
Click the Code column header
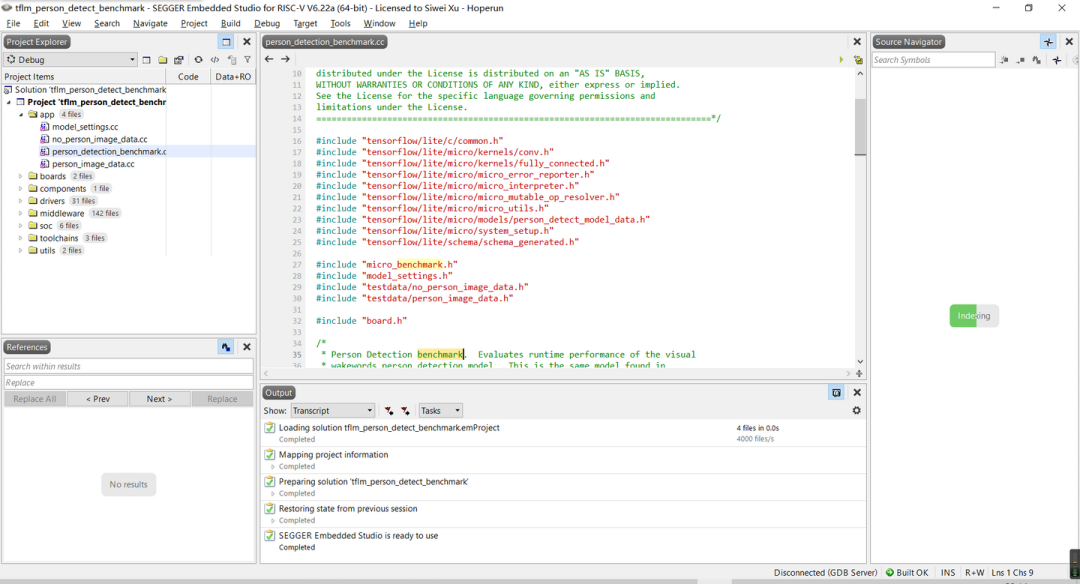(188, 76)
